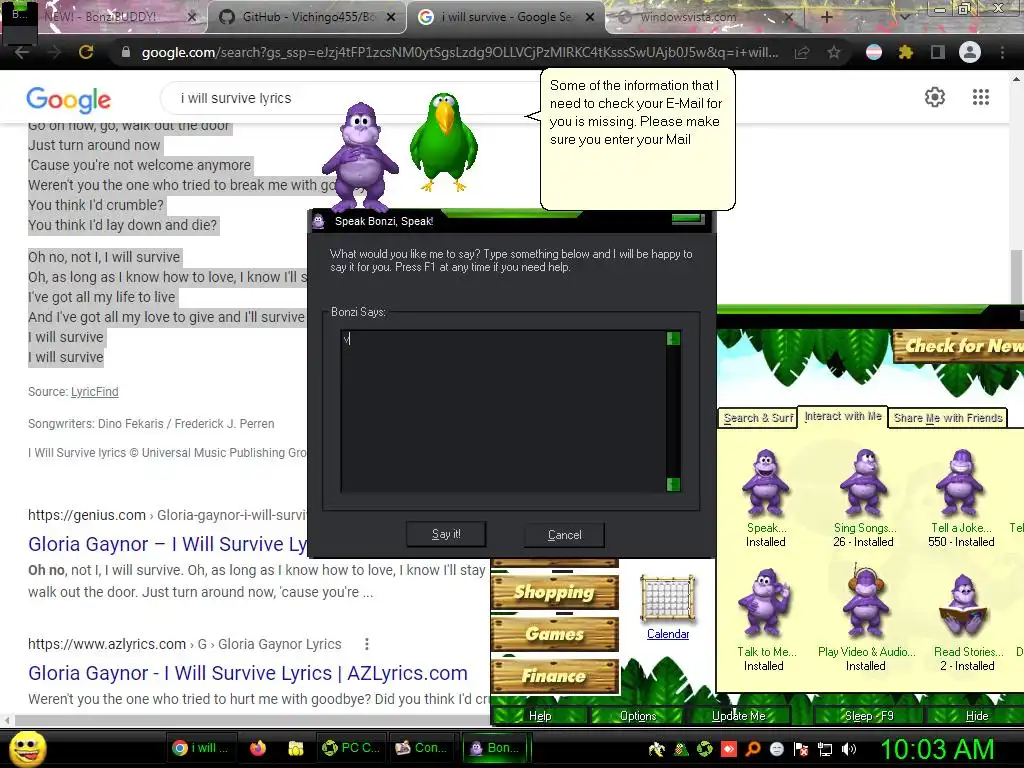Open the file explorer taskbar icon

tap(296, 748)
